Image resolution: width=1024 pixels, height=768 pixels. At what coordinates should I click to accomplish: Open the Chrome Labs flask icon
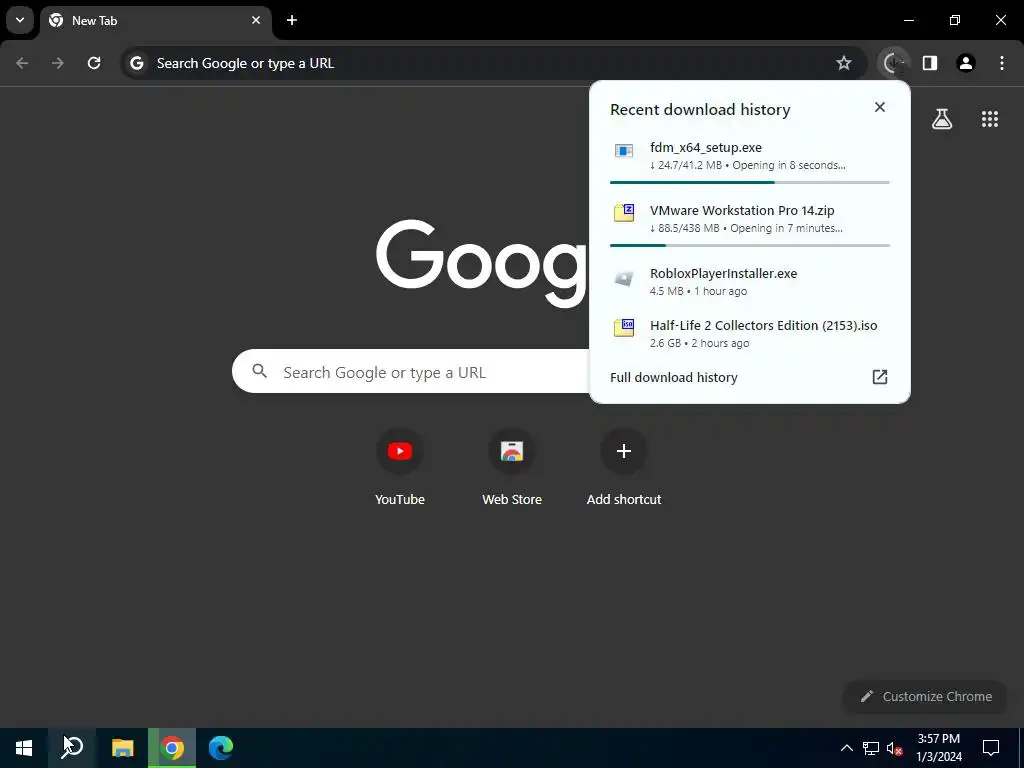(x=942, y=119)
